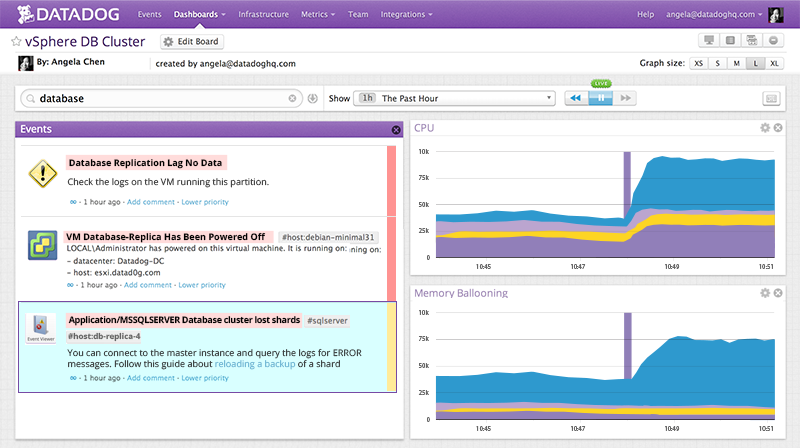Lower priority of MSSQLSERVER event
The image size is (800, 448).
click(x=205, y=378)
